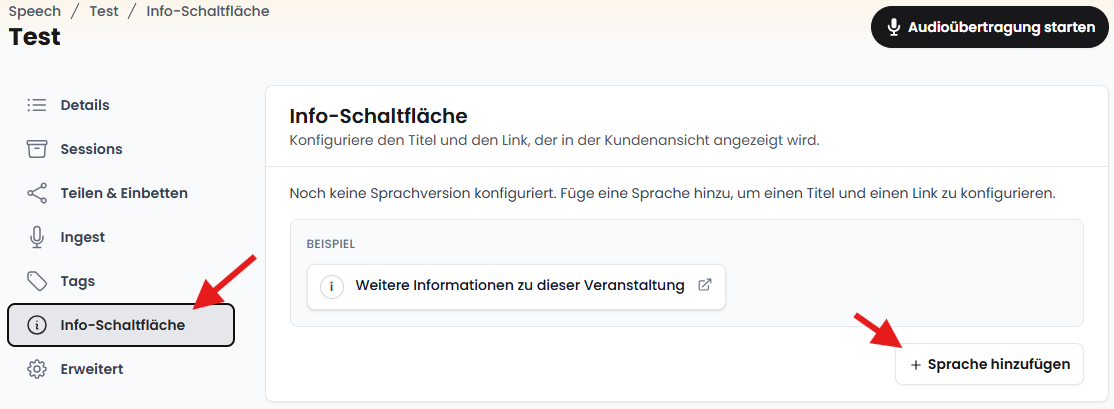Click the plus icon before Sprache hinzufügen
Viewport: 1114px width, 409px height.
pyautogui.click(x=916, y=365)
